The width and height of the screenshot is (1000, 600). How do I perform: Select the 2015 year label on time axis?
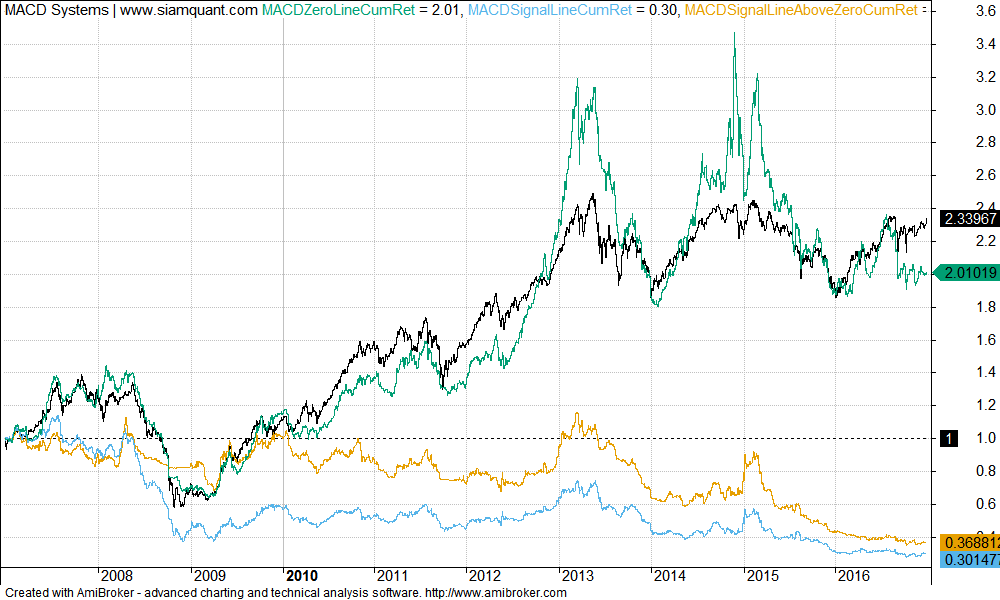pos(761,576)
